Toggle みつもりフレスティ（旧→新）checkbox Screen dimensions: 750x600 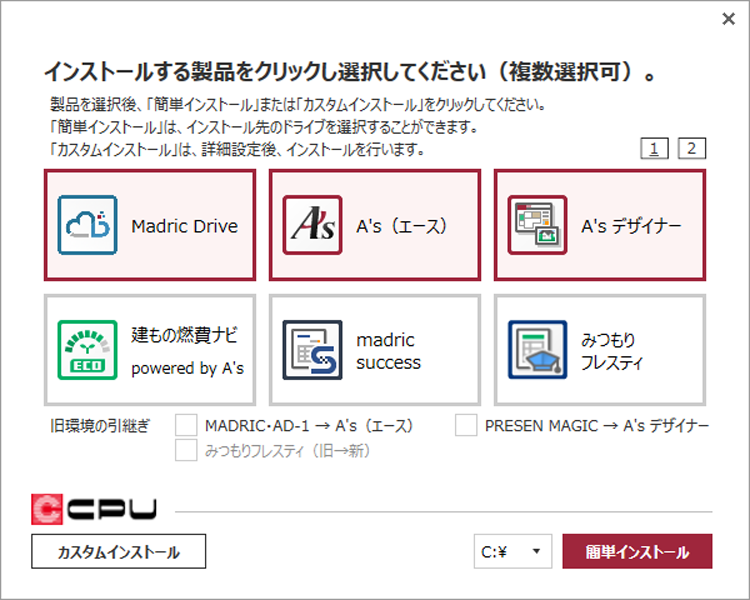click(x=186, y=450)
